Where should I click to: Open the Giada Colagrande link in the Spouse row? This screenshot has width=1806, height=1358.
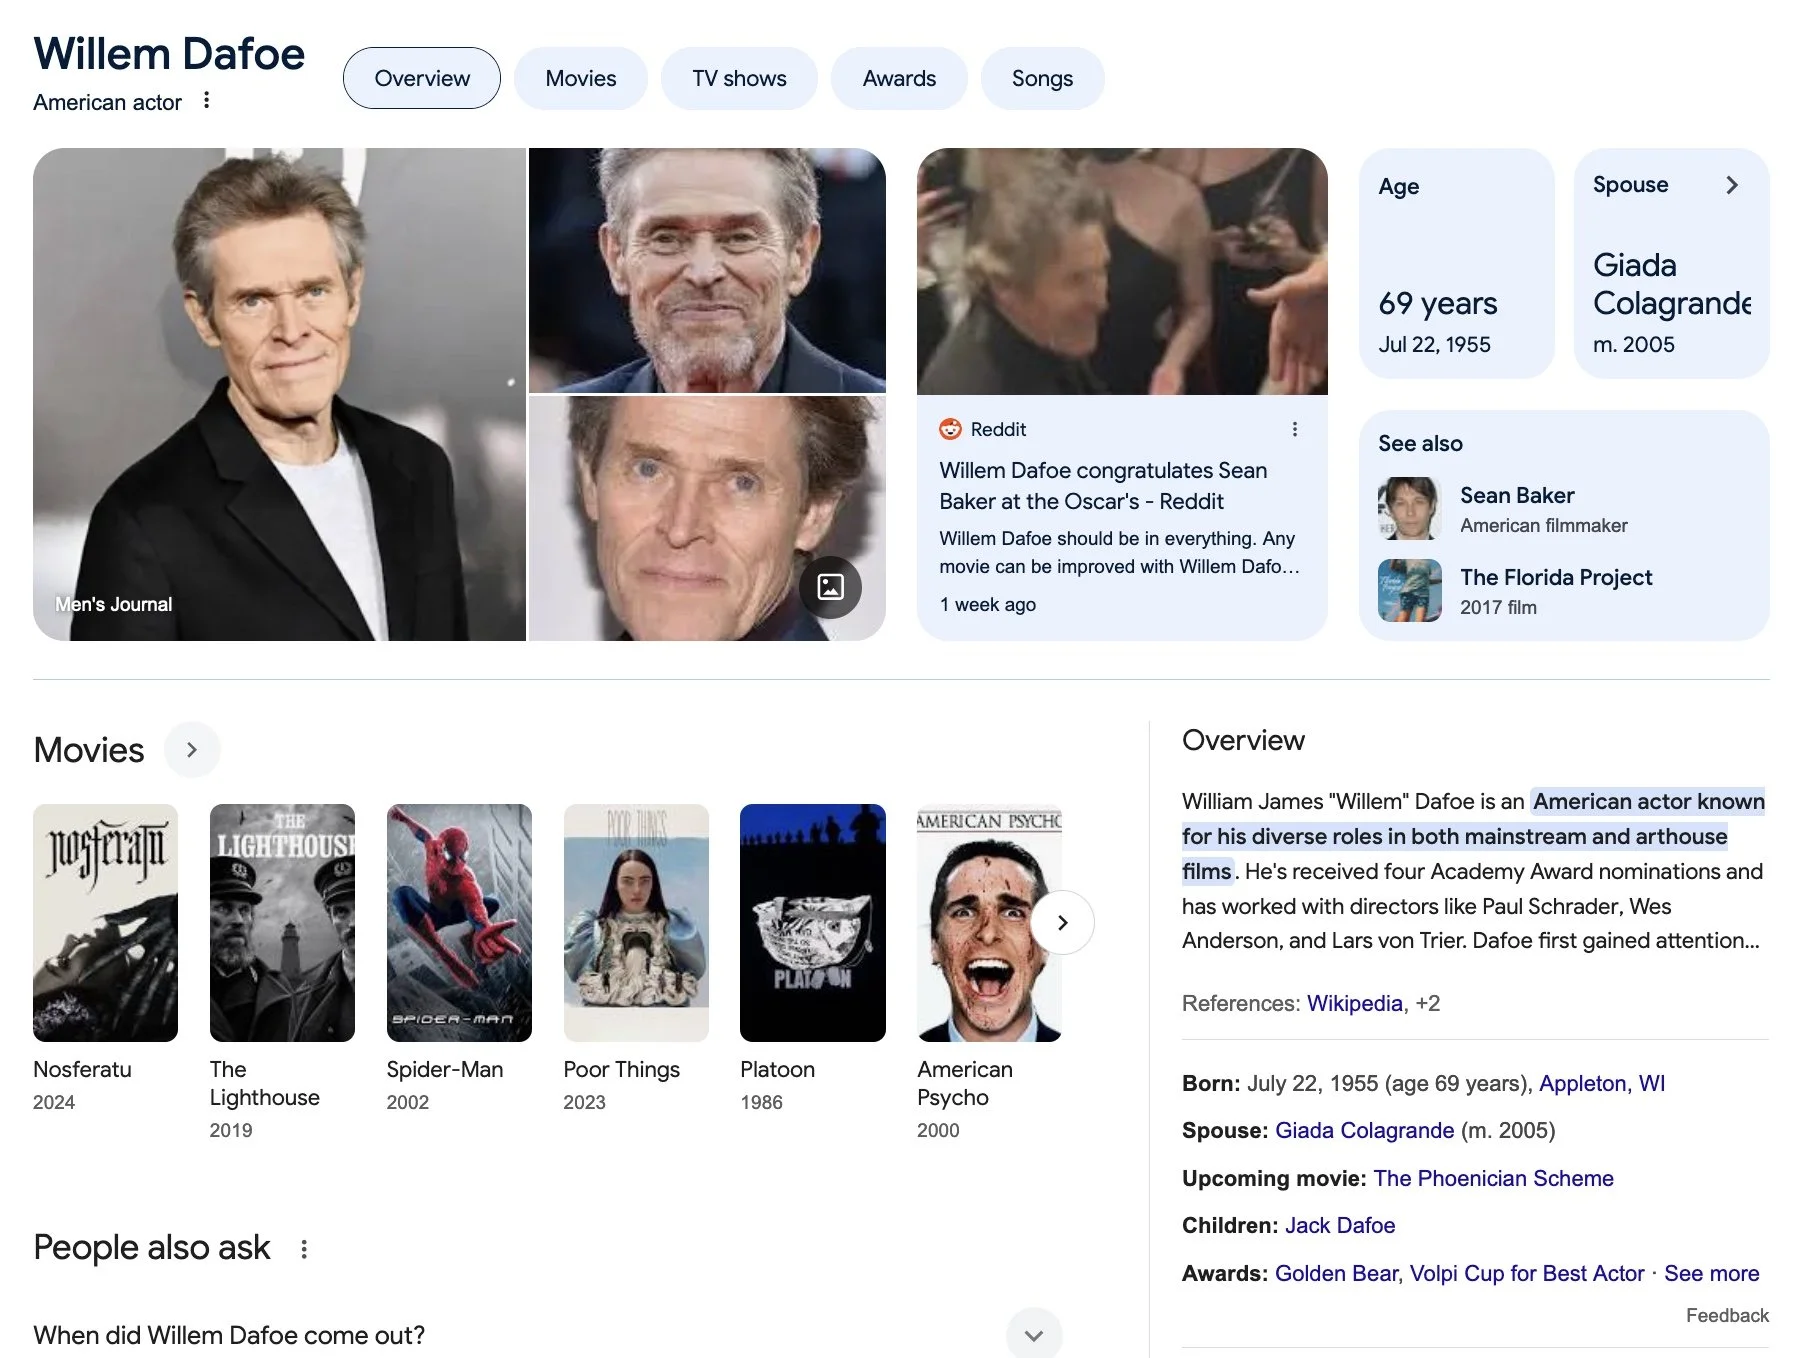point(1364,1130)
